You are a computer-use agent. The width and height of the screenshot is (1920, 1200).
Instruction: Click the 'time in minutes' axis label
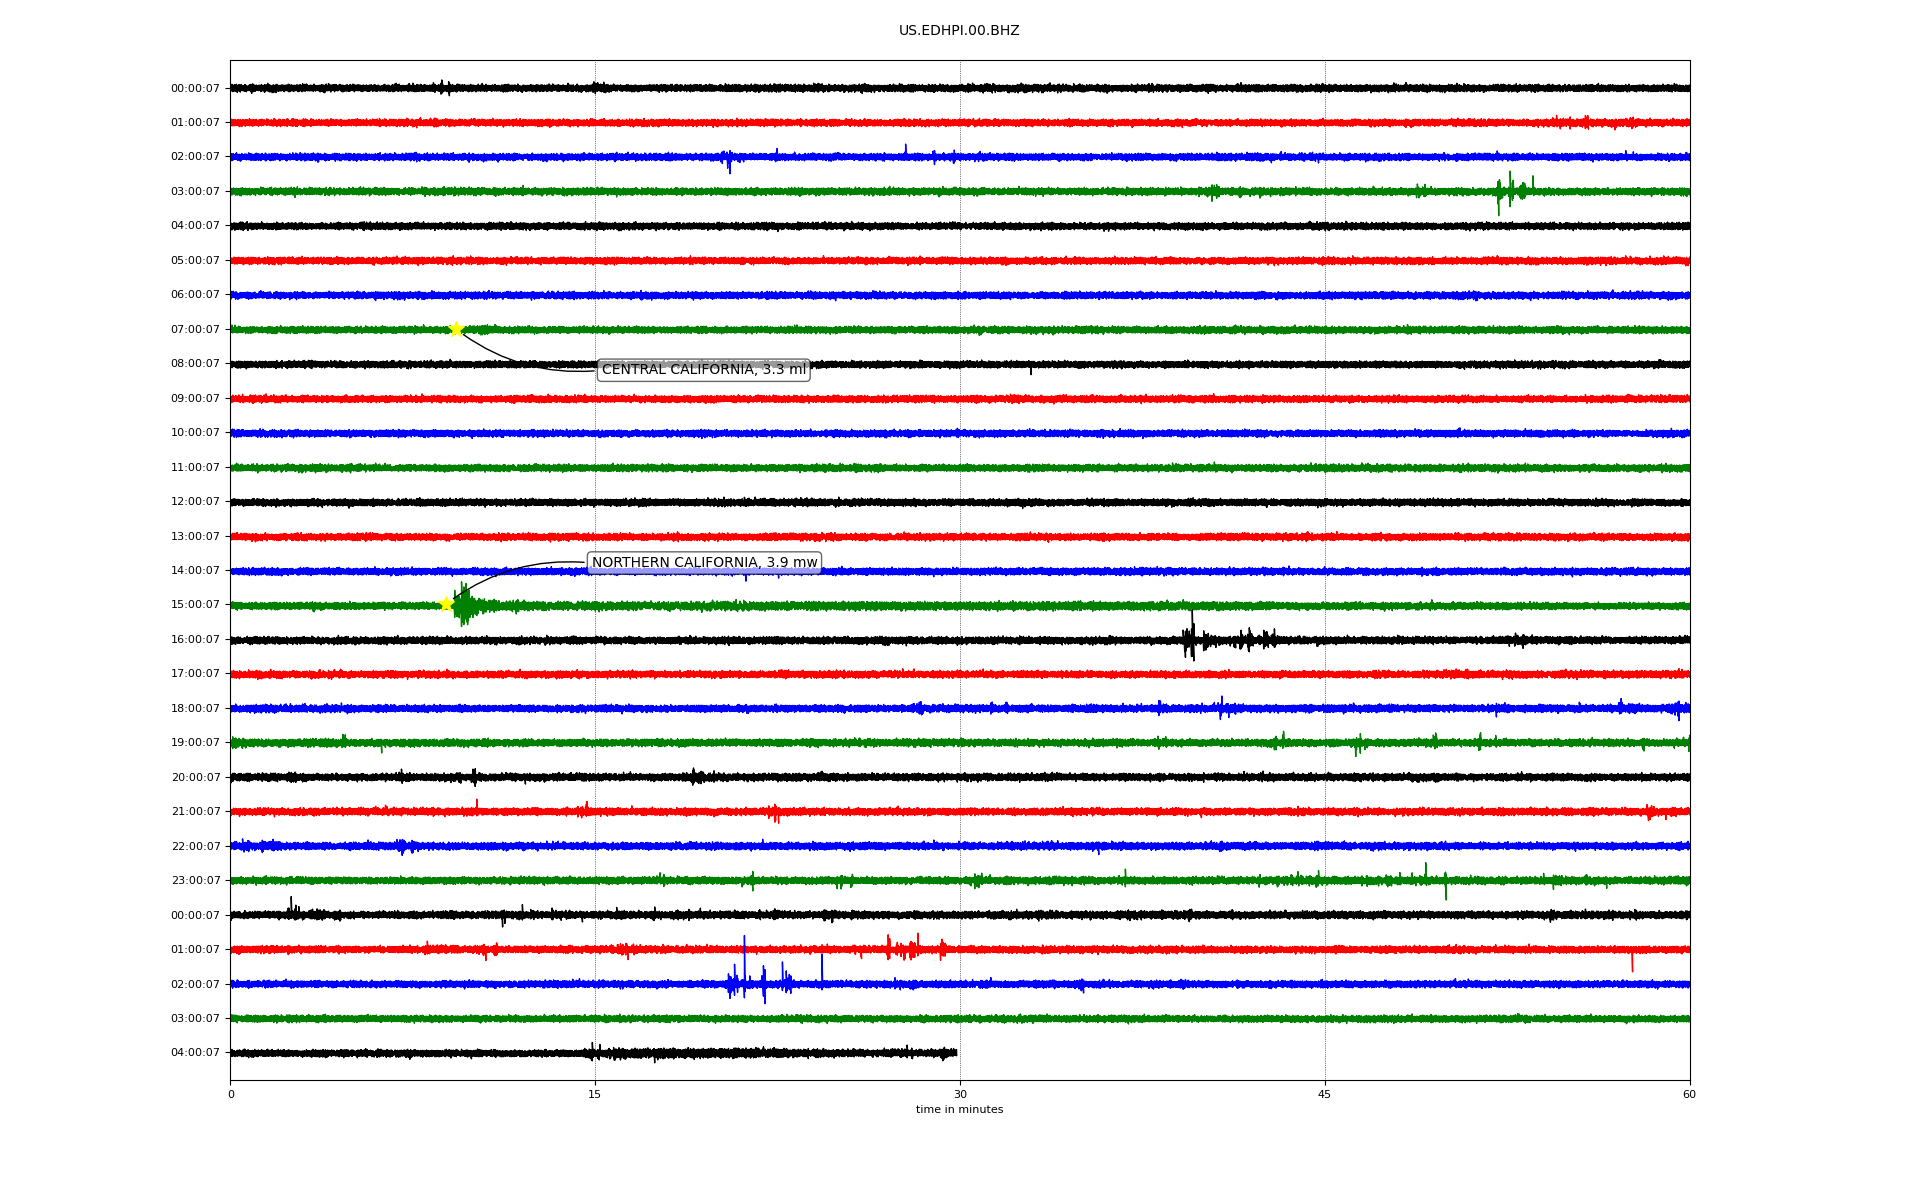958,1110
